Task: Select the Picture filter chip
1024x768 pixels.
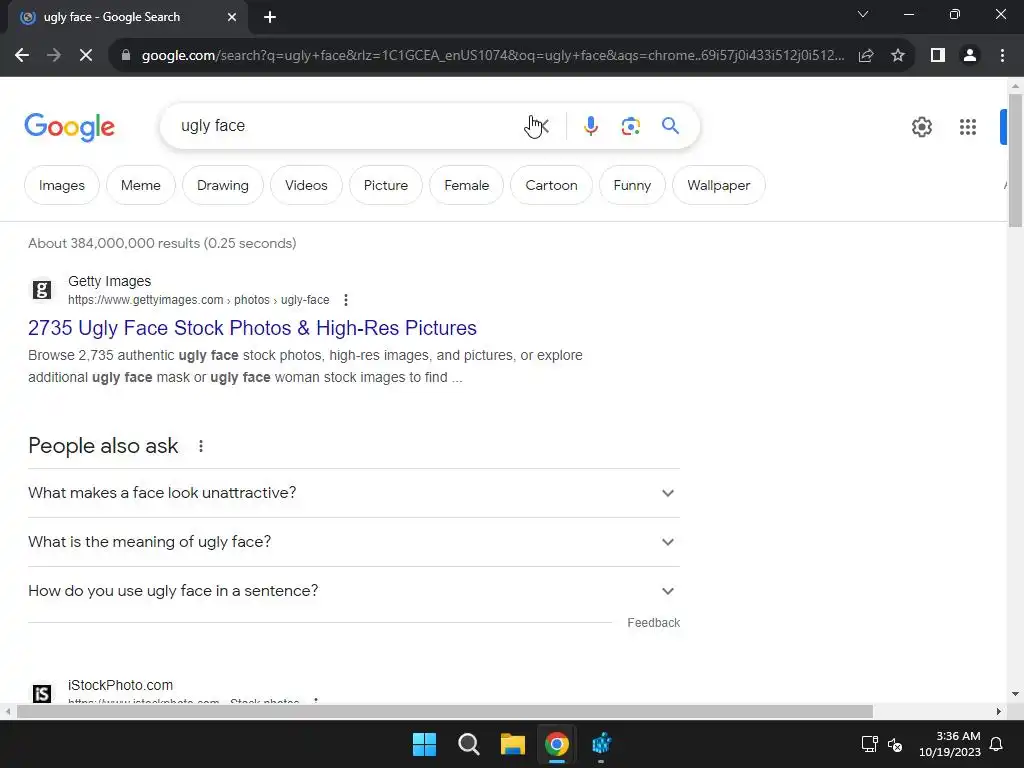Action: click(x=386, y=185)
